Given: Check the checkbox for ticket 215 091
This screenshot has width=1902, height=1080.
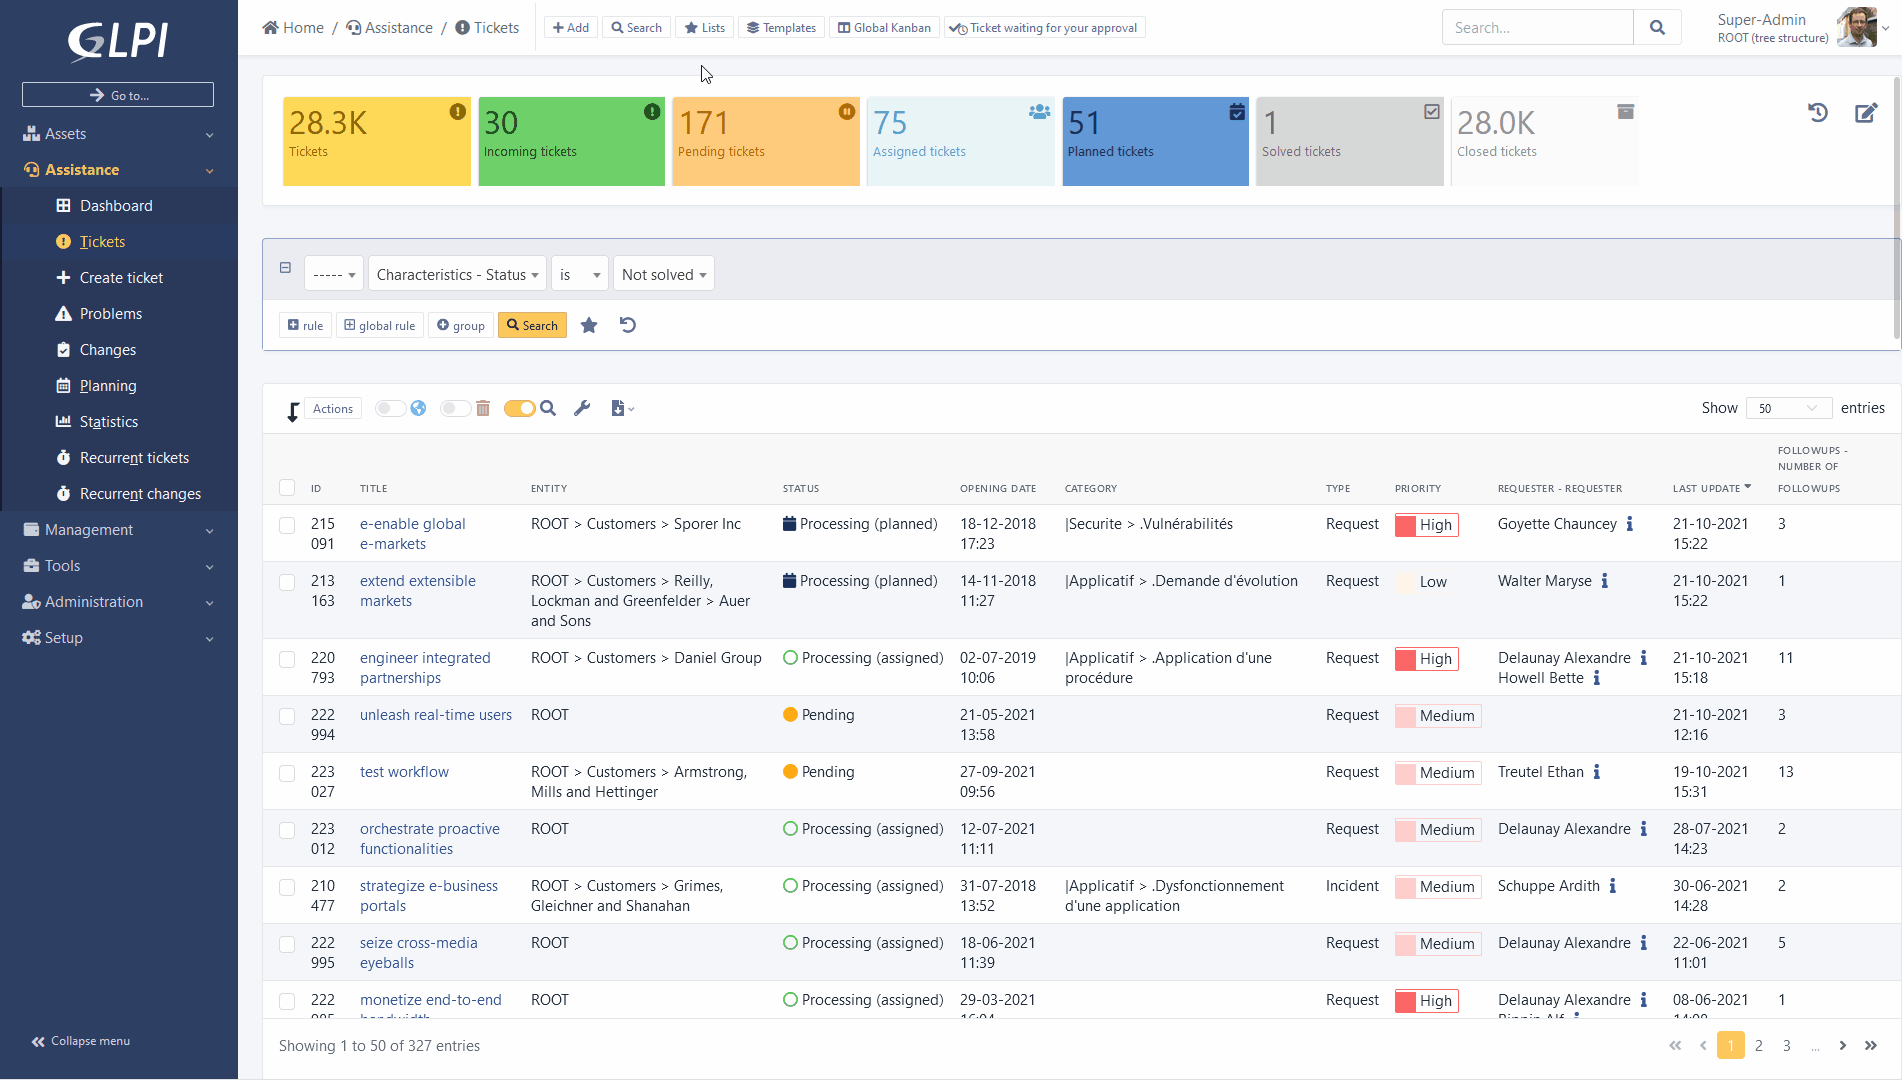Looking at the screenshot, I should point(287,525).
